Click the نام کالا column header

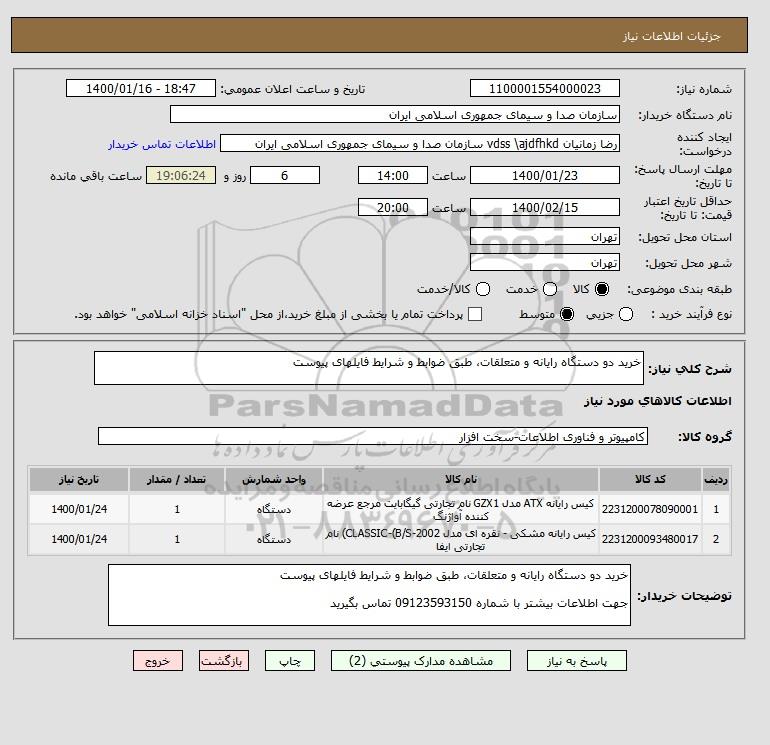tap(461, 479)
